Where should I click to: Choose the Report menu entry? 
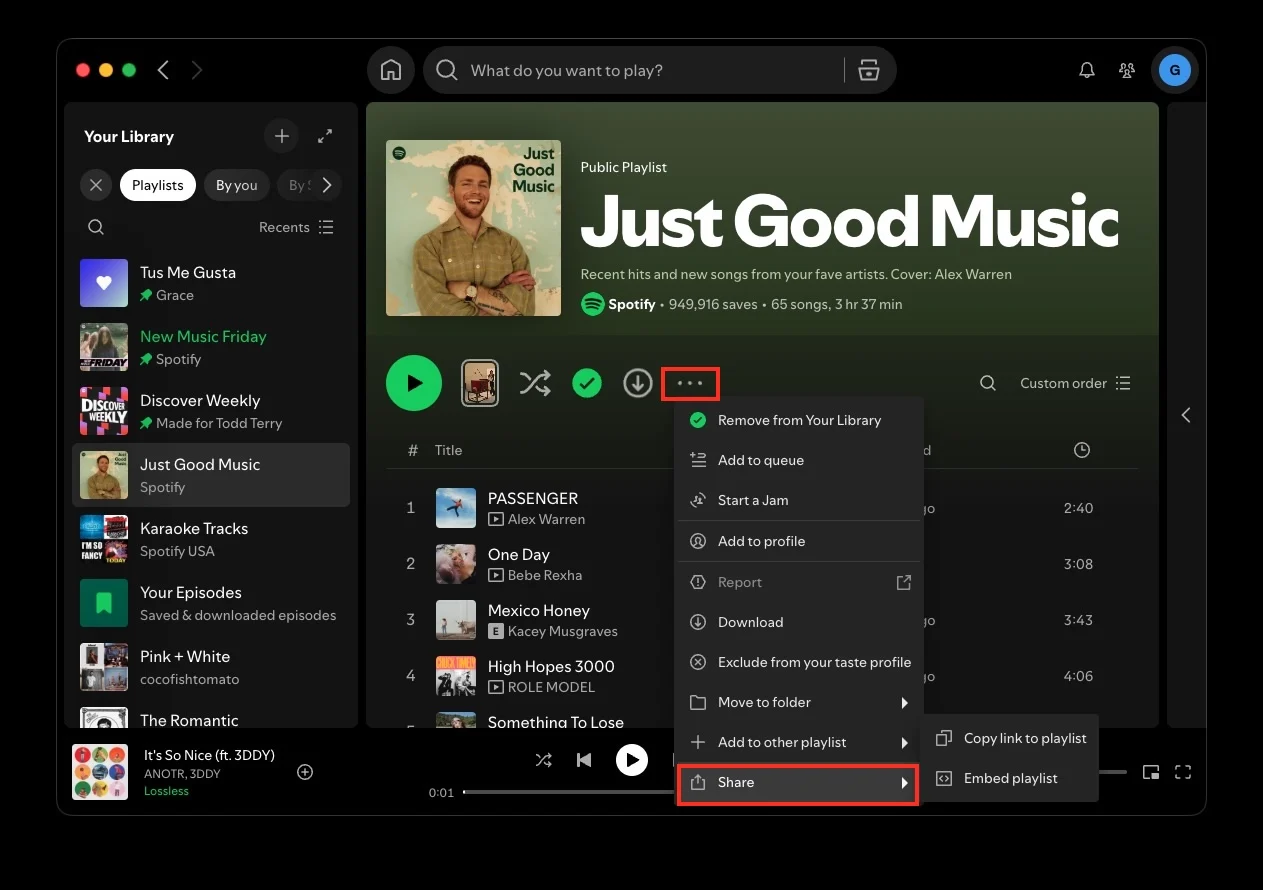(x=799, y=582)
